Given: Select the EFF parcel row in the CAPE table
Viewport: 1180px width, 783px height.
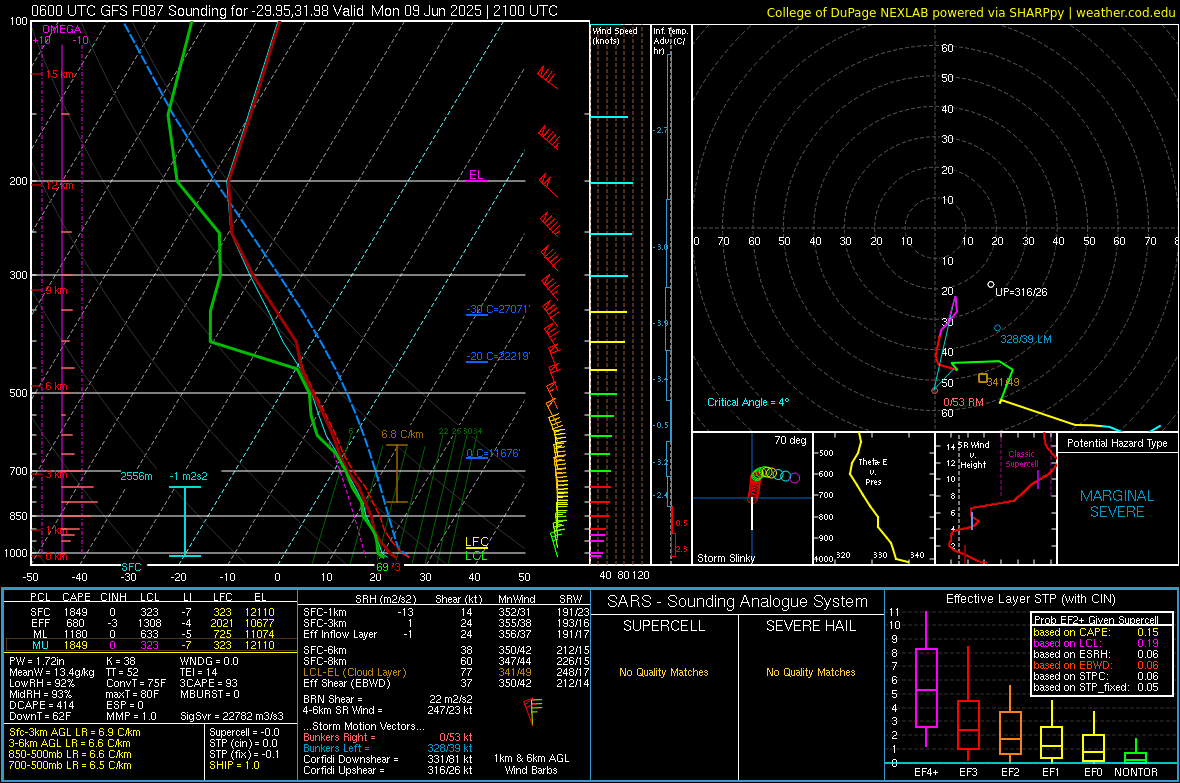Looking at the screenshot, I should 151,623.
